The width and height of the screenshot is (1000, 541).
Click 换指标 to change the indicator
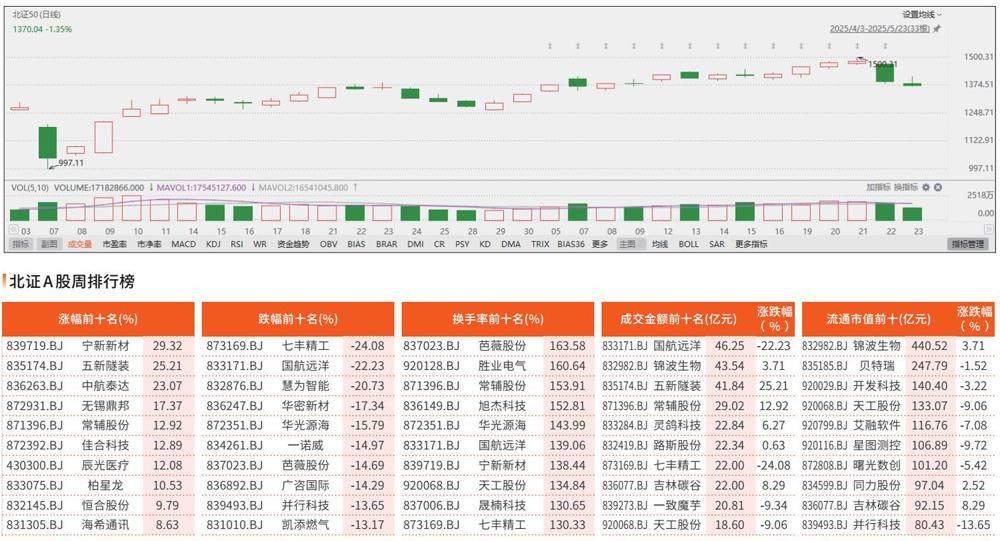906,188
